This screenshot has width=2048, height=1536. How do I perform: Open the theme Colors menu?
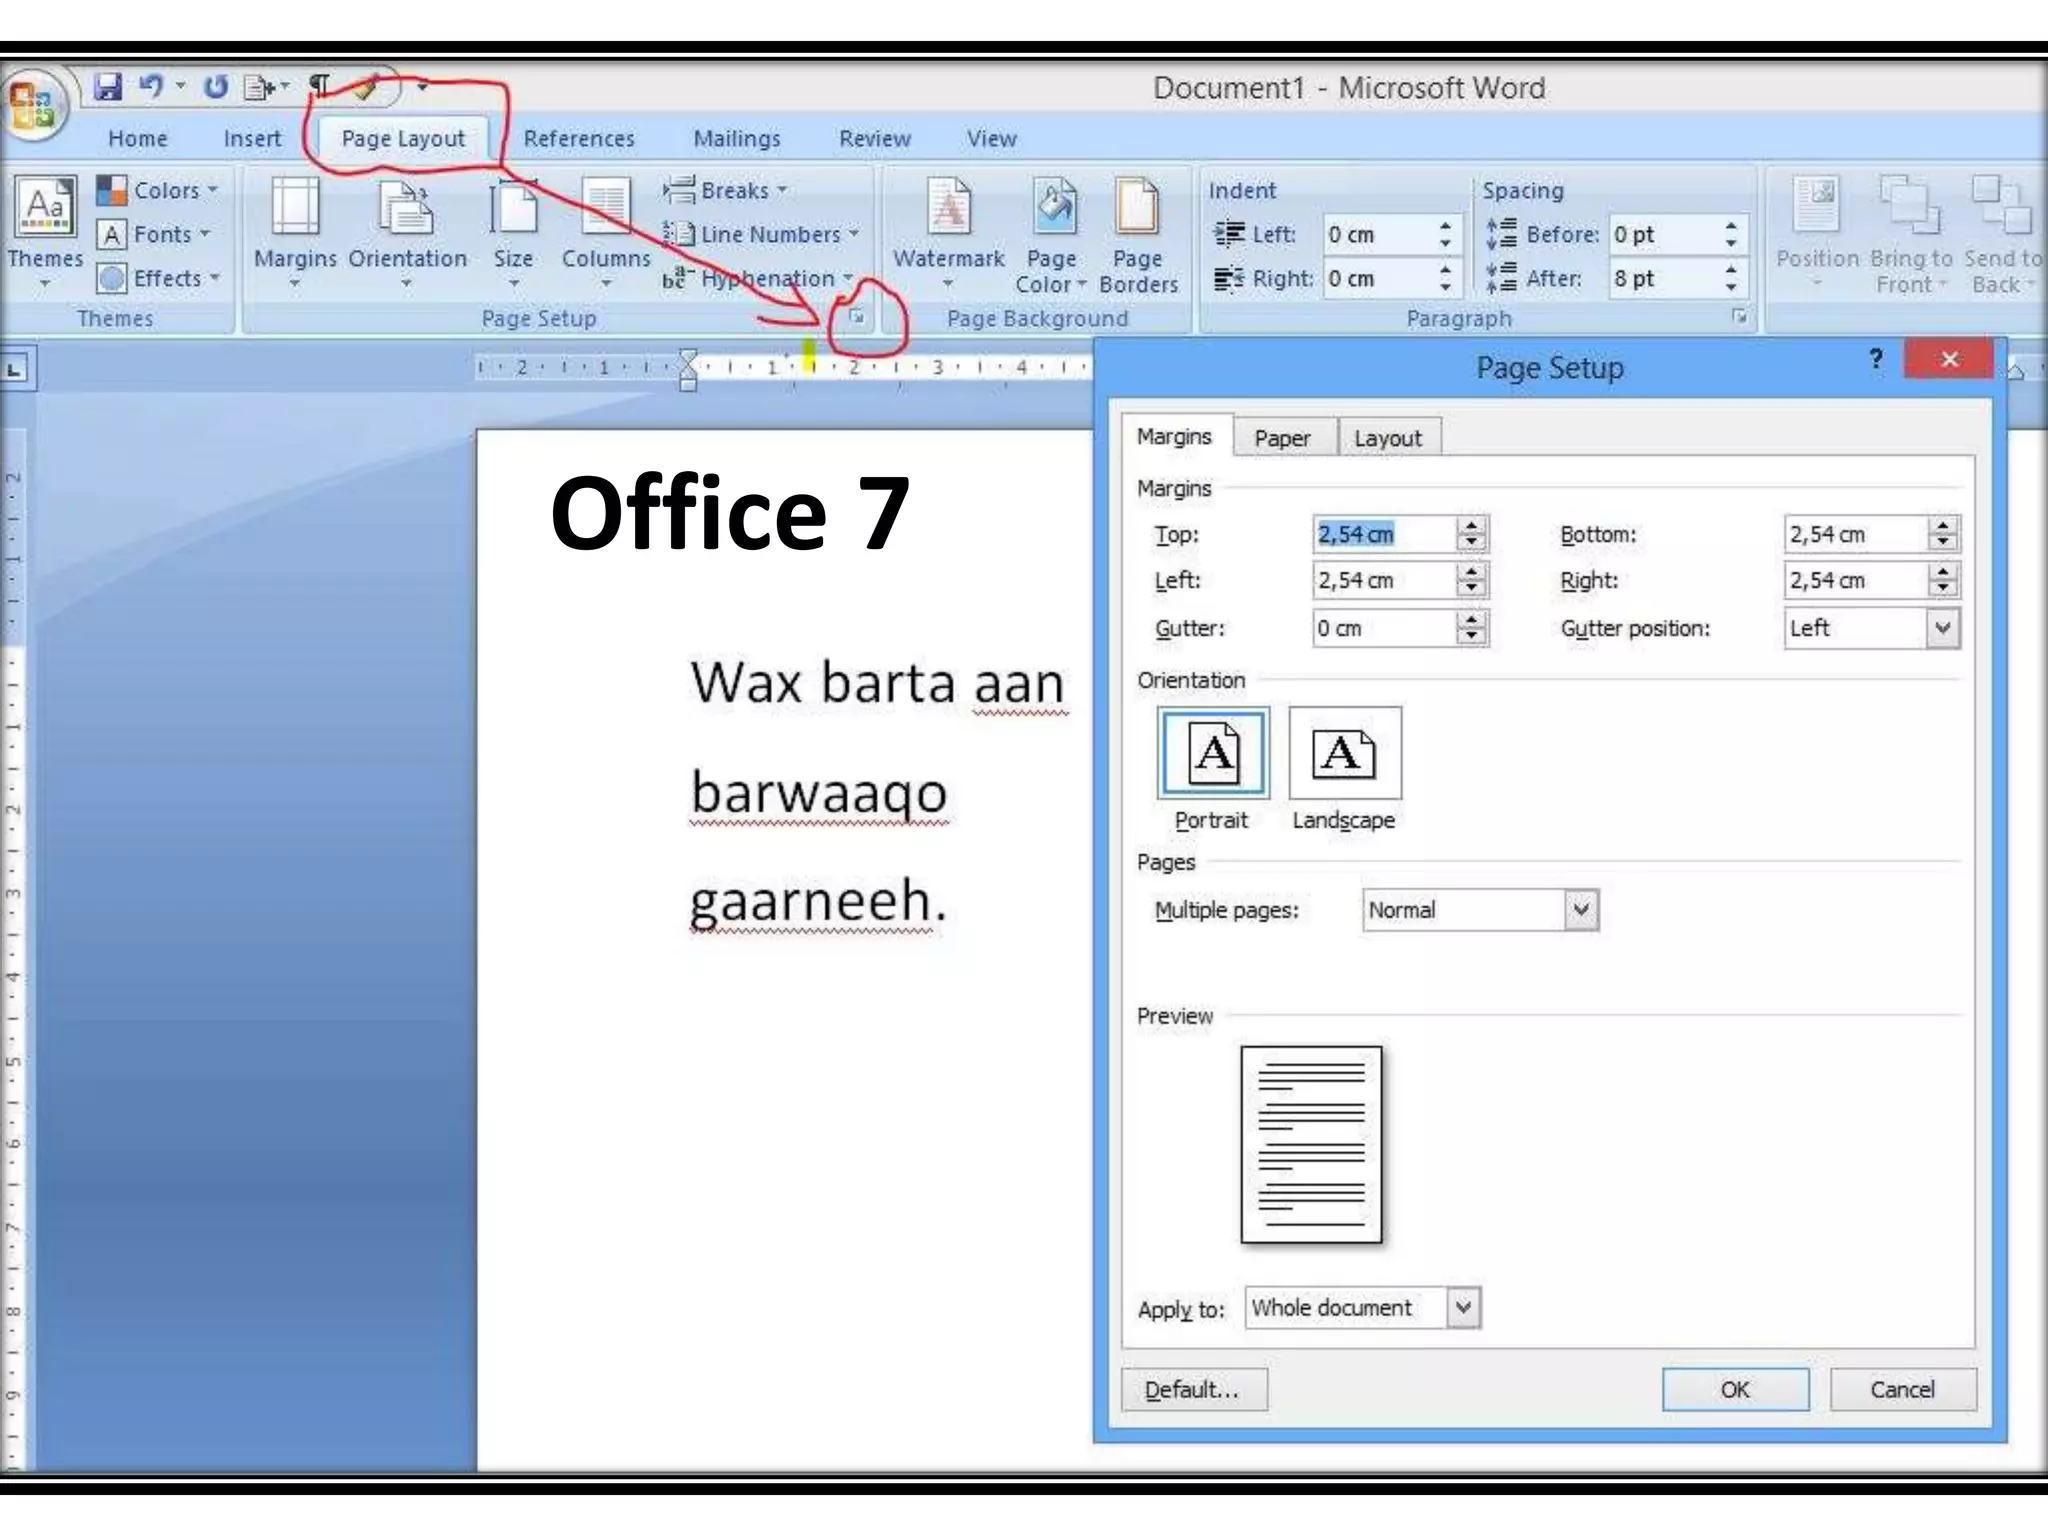(x=157, y=190)
